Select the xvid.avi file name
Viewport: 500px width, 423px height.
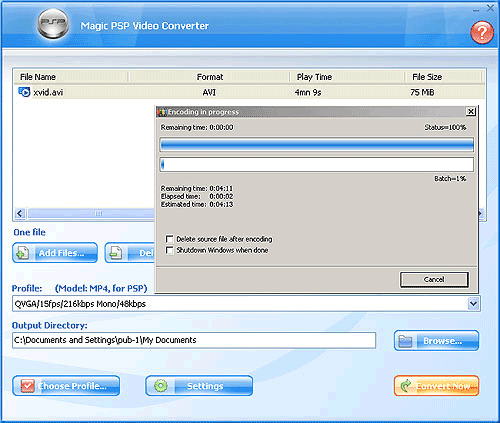(48, 92)
